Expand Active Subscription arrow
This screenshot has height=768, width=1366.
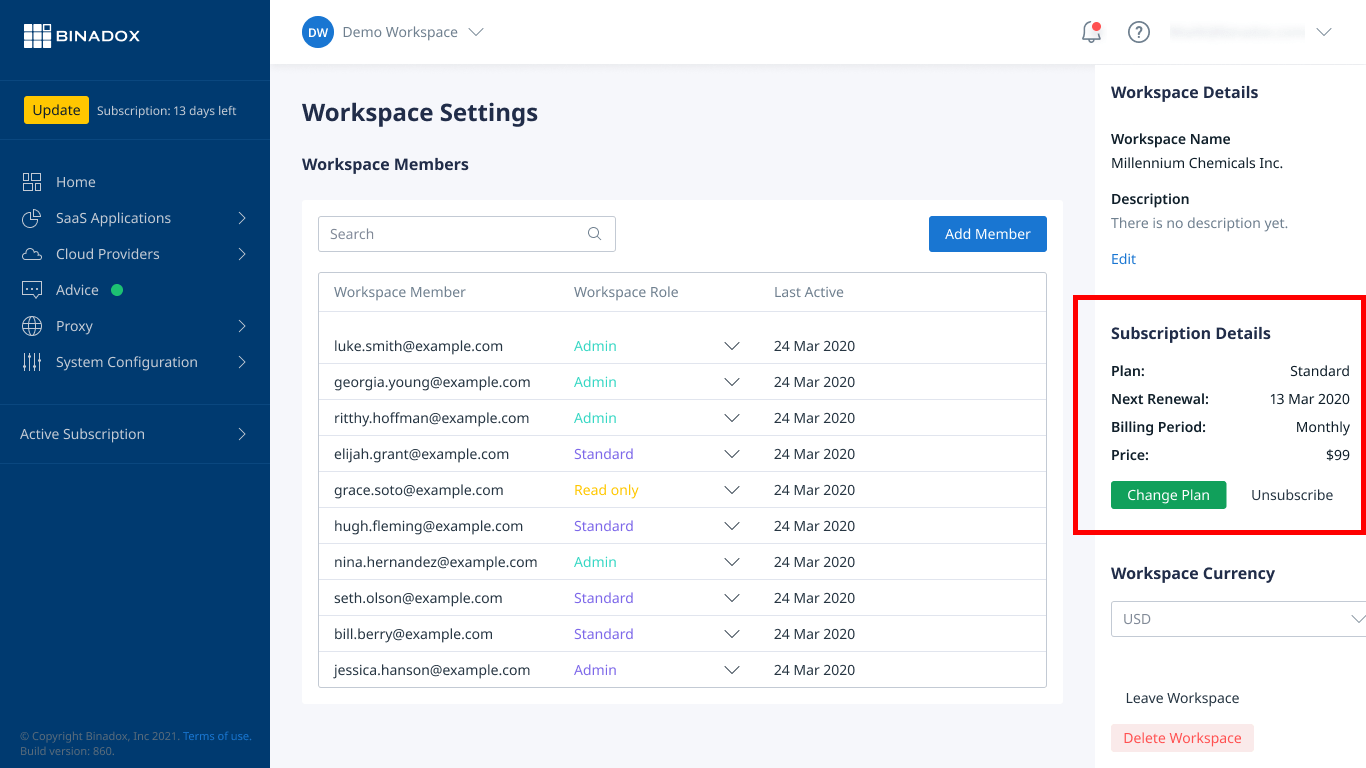[242, 434]
